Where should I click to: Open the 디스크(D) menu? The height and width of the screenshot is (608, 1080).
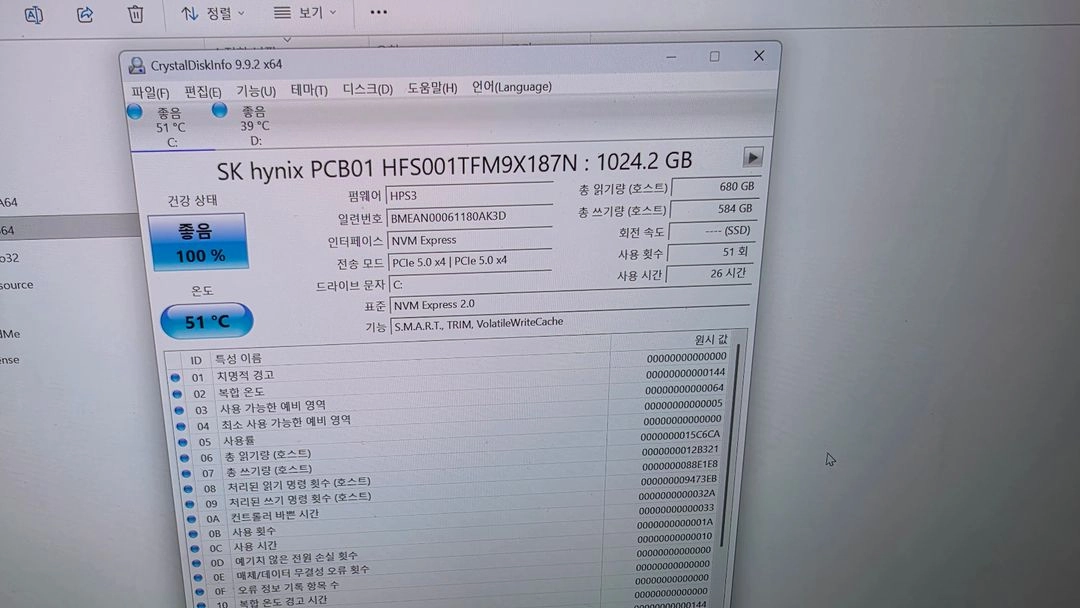pos(367,89)
